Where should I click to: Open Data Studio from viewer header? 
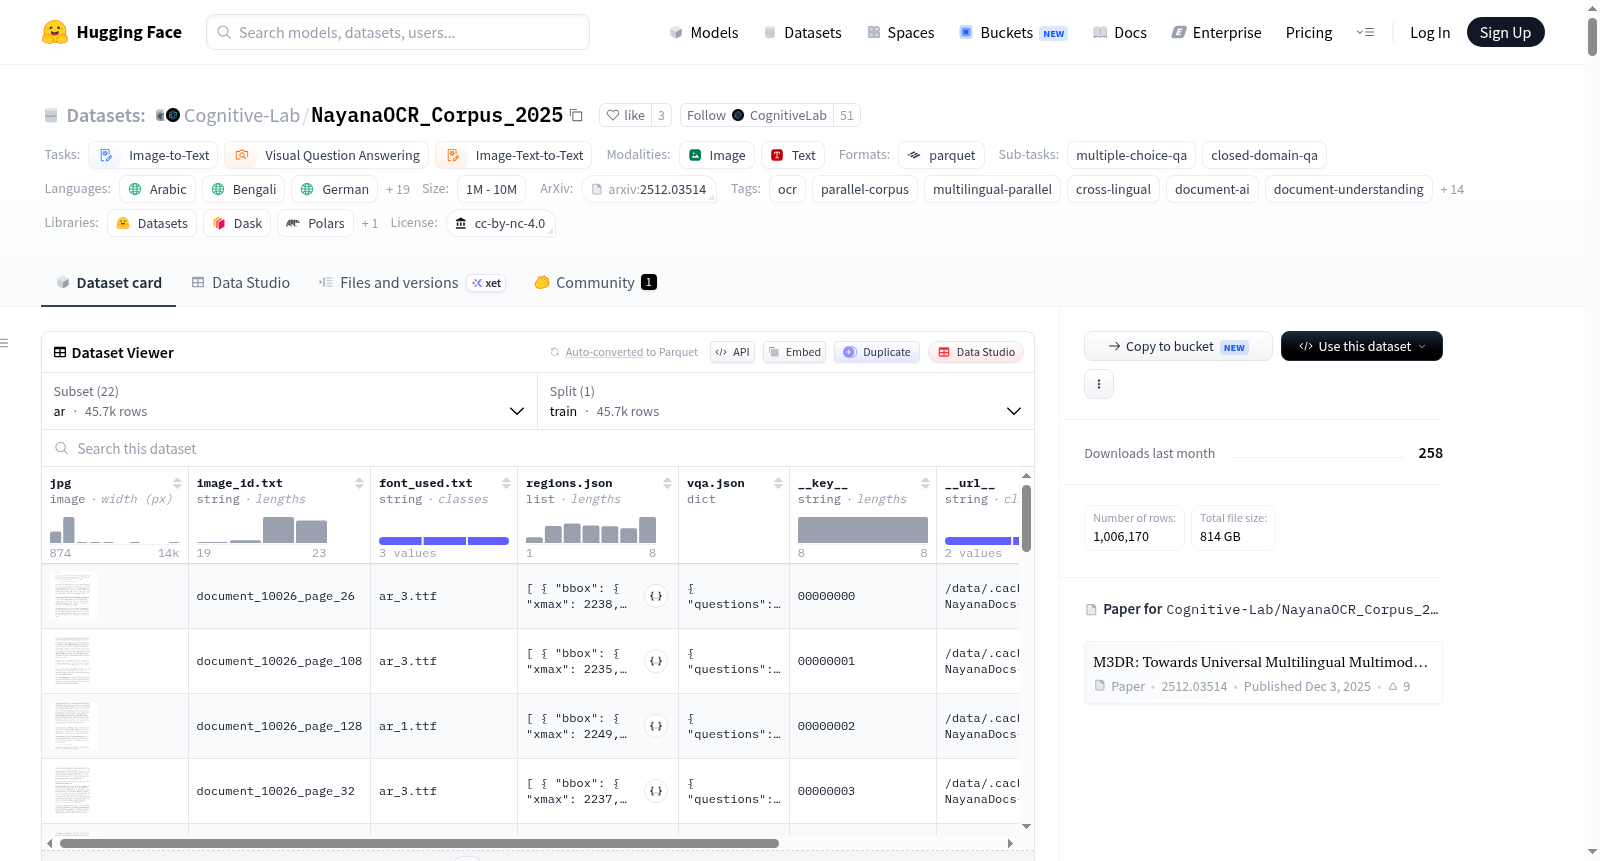[976, 352]
